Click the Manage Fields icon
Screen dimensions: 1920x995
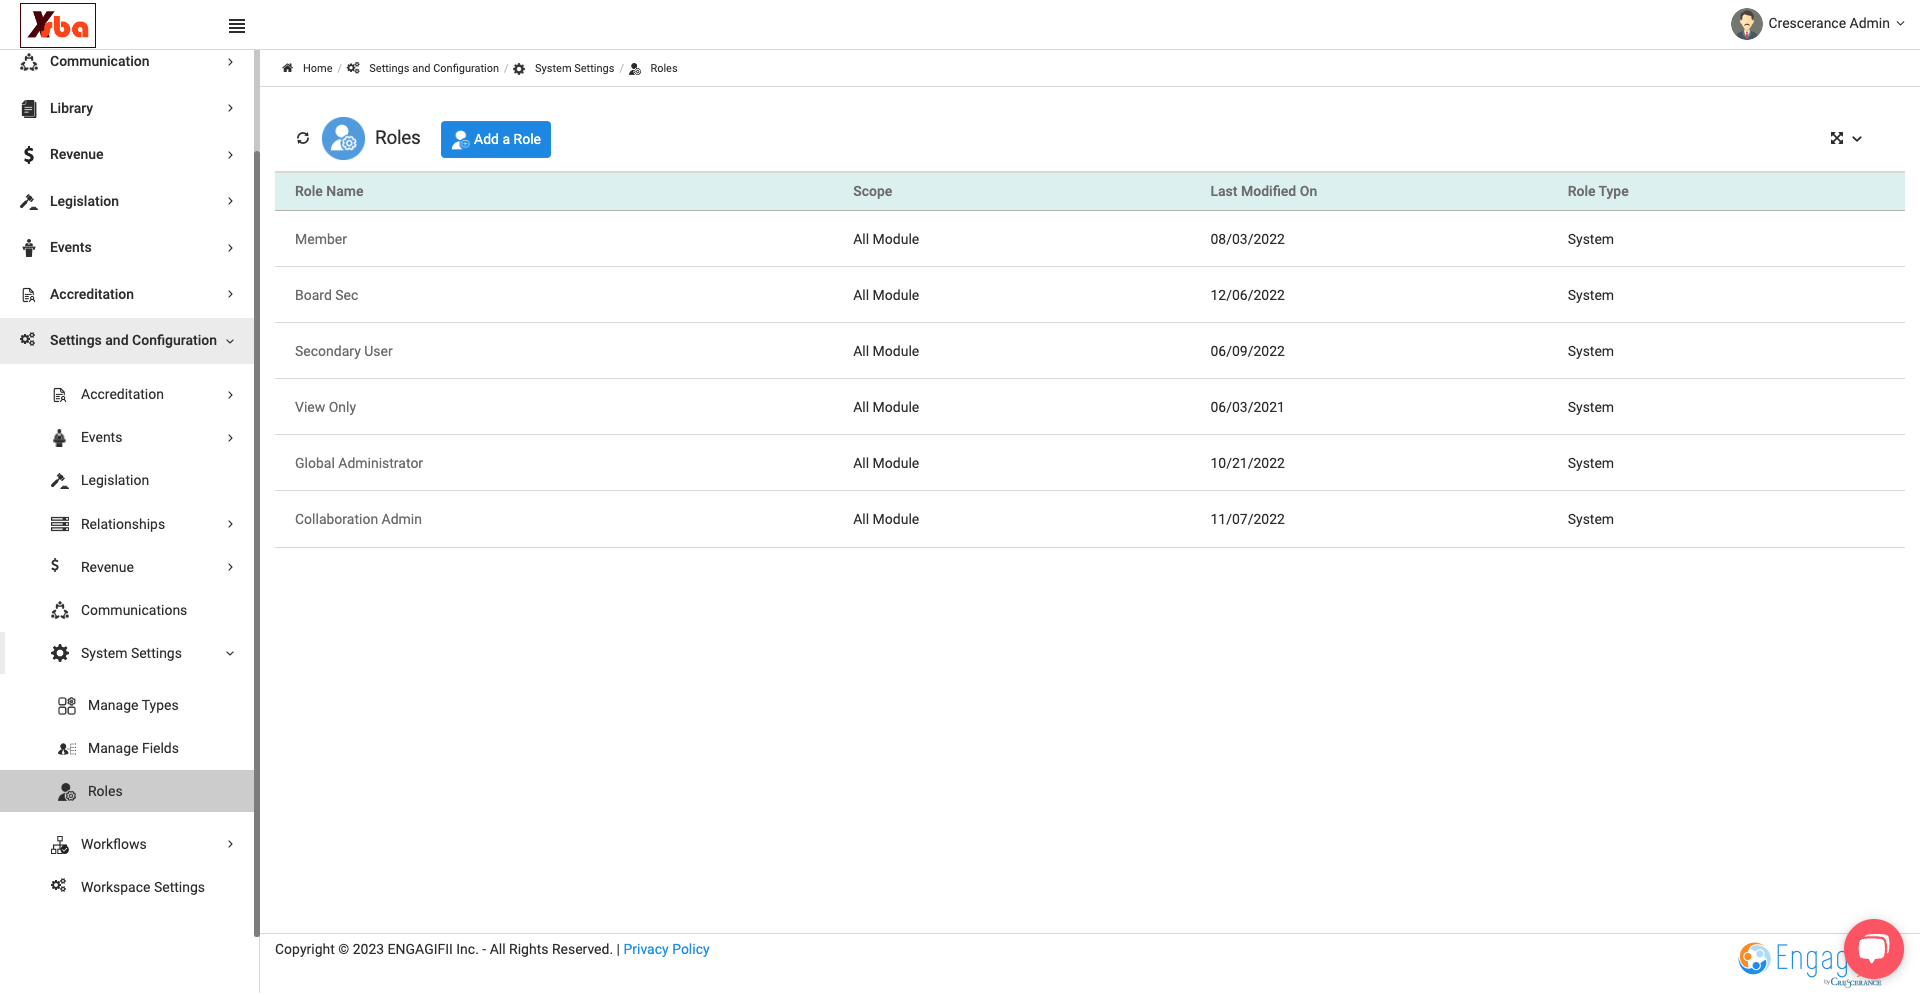click(67, 749)
